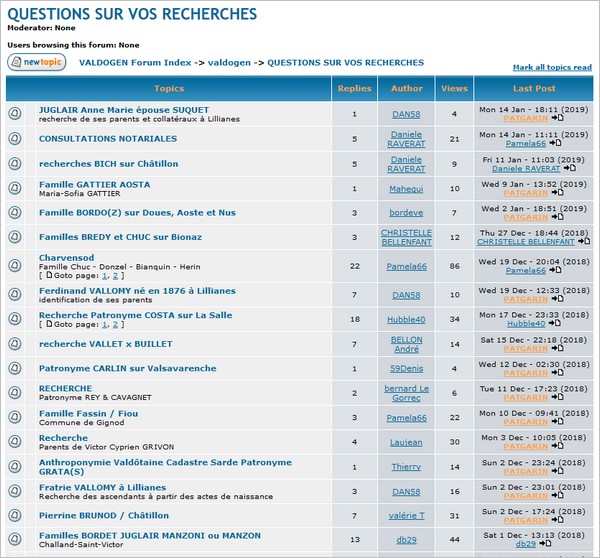Open author bernard Le Gorrec profile

pyautogui.click(x=406, y=393)
